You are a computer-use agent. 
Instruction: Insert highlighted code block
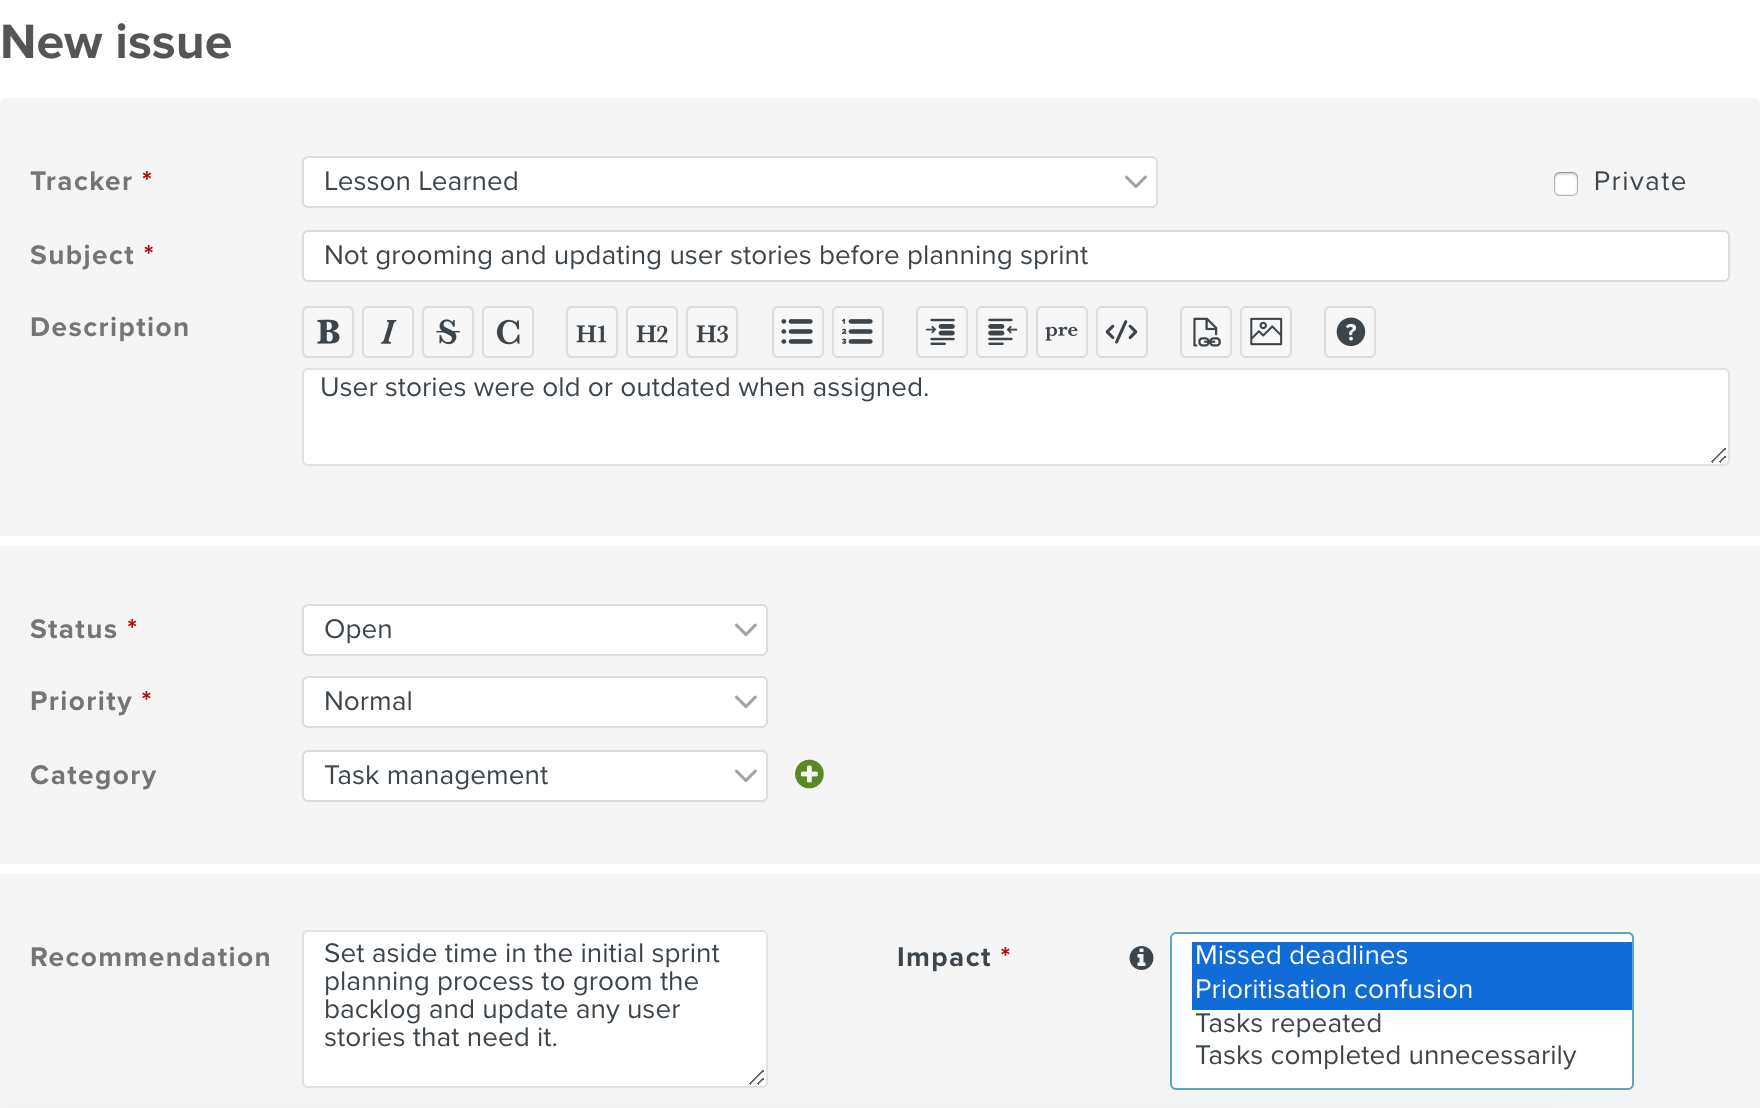1122,332
